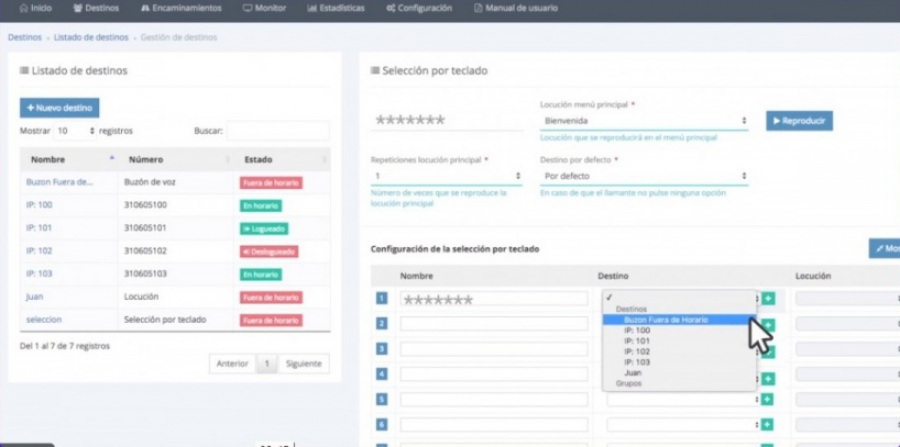
Task: Open the Destinos menu
Action: pos(96,9)
